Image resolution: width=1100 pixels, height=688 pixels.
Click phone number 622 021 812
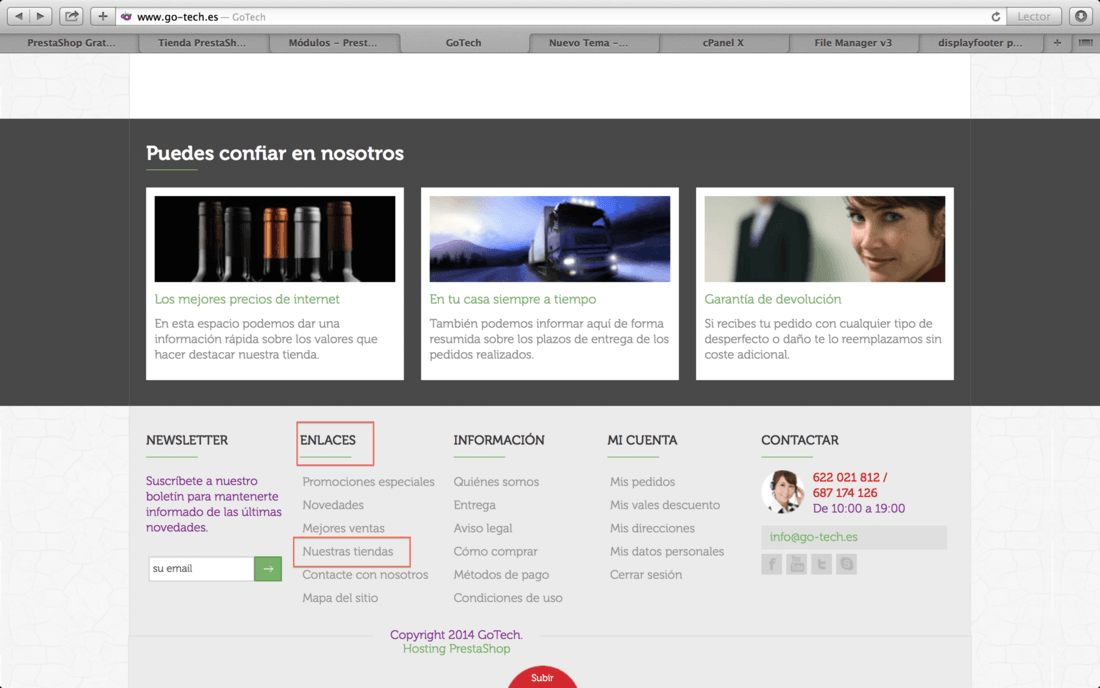(846, 477)
